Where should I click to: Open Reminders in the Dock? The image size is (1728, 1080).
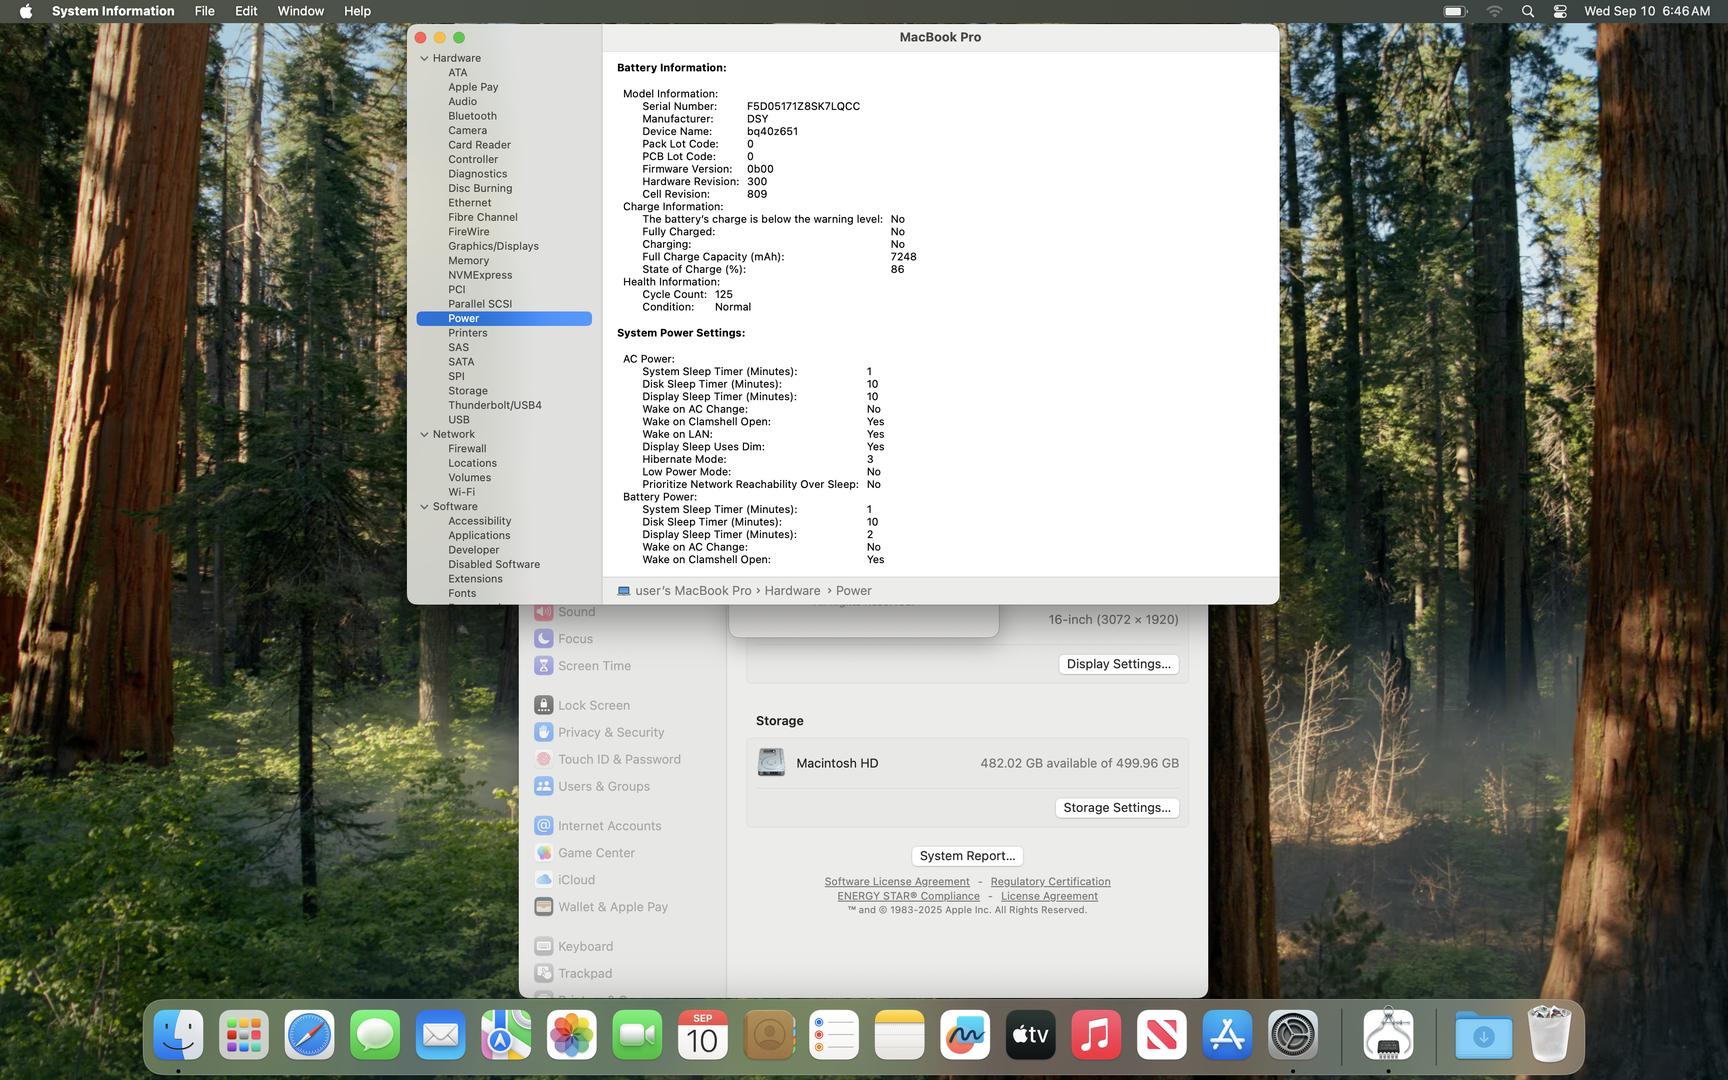[834, 1035]
